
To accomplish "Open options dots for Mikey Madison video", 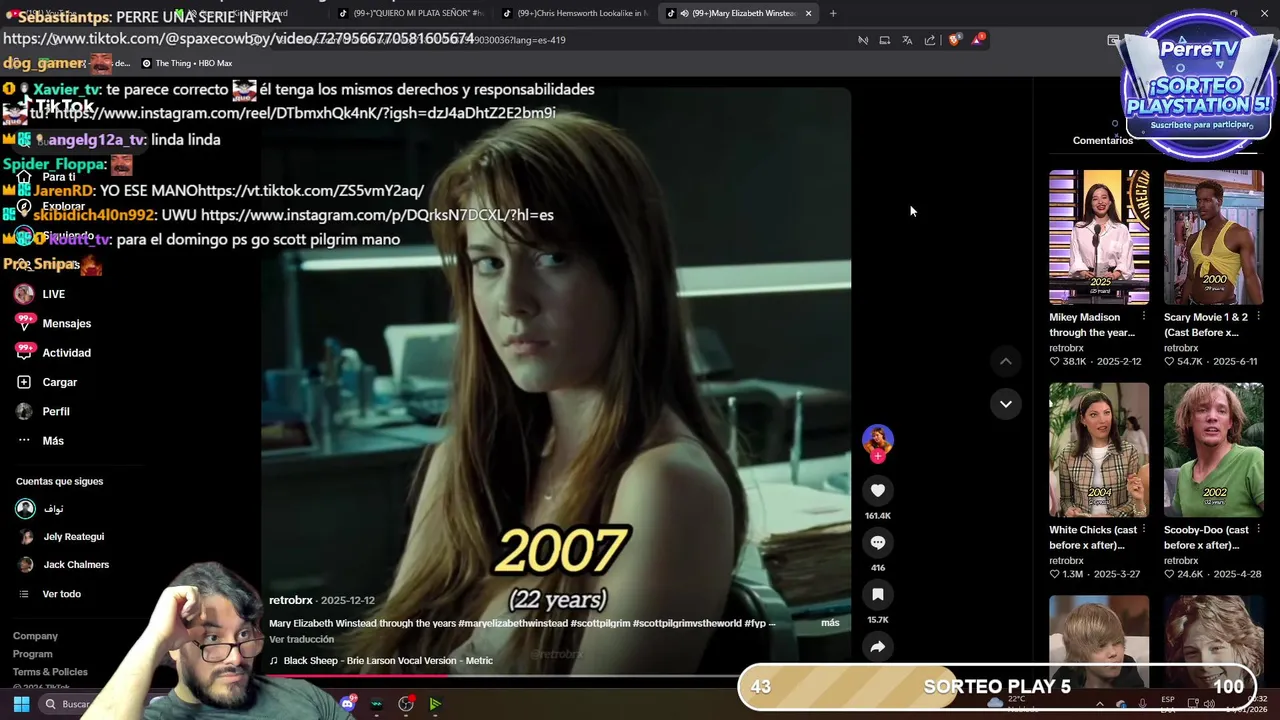I will (1144, 317).
